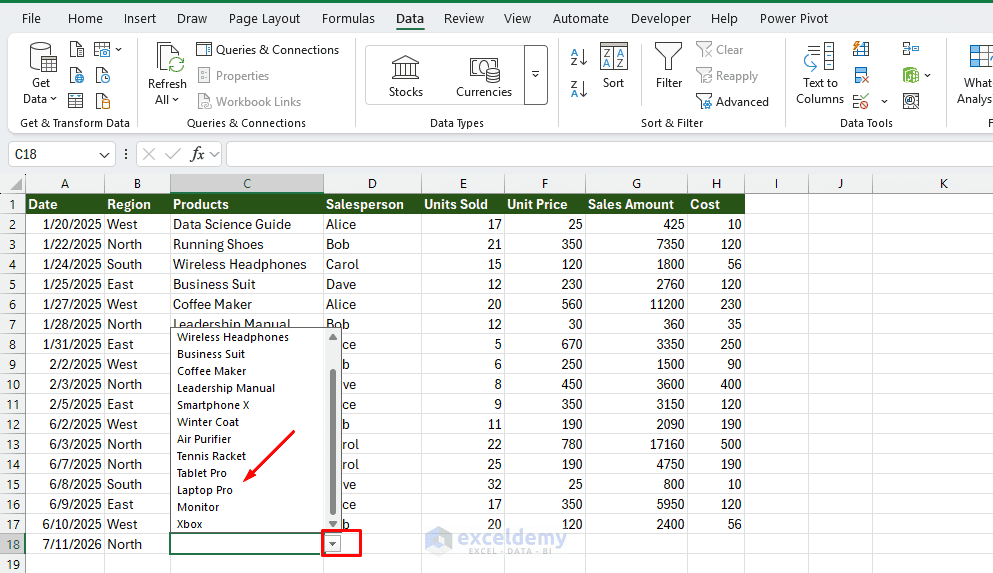
Task: Click From Text/CSV icon
Action: tap(77, 49)
